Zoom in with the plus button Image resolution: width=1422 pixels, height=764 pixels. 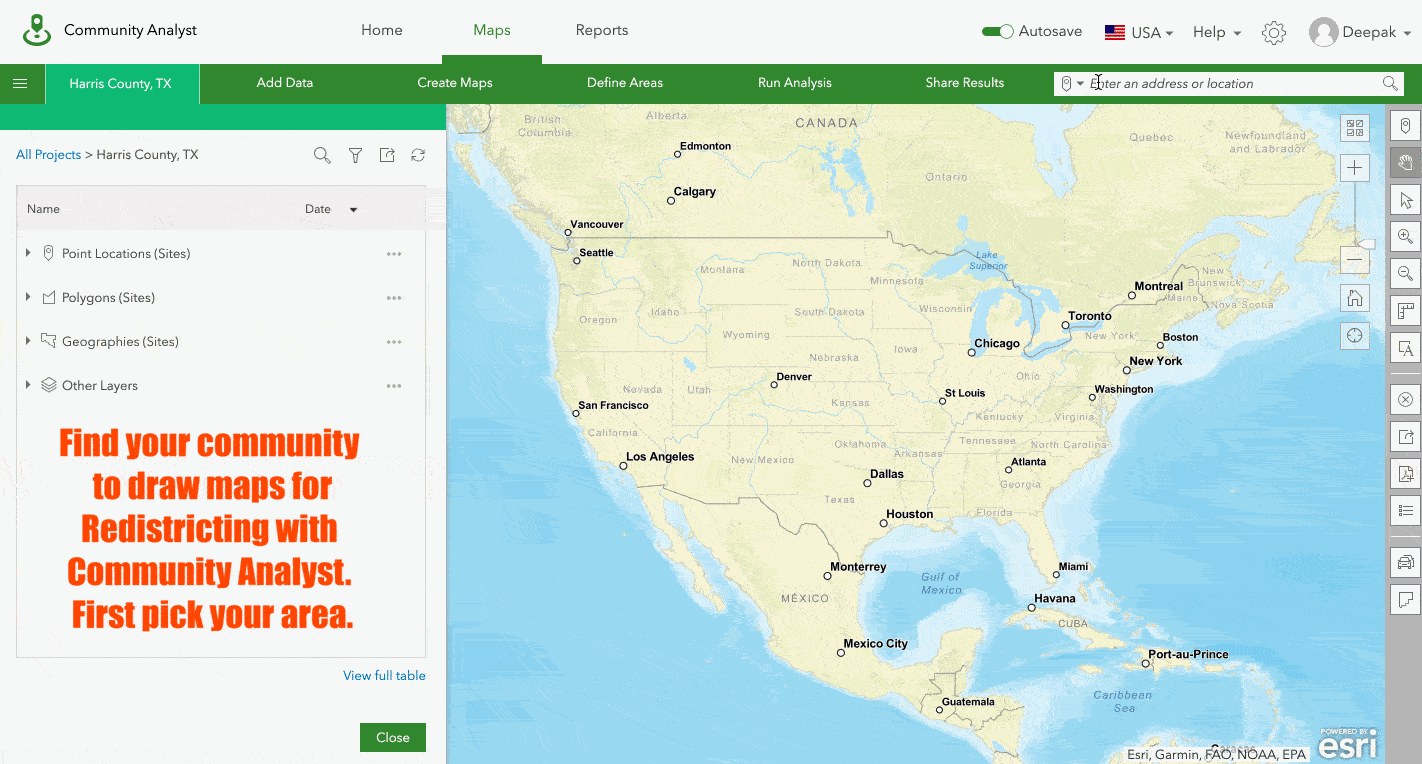point(1355,168)
